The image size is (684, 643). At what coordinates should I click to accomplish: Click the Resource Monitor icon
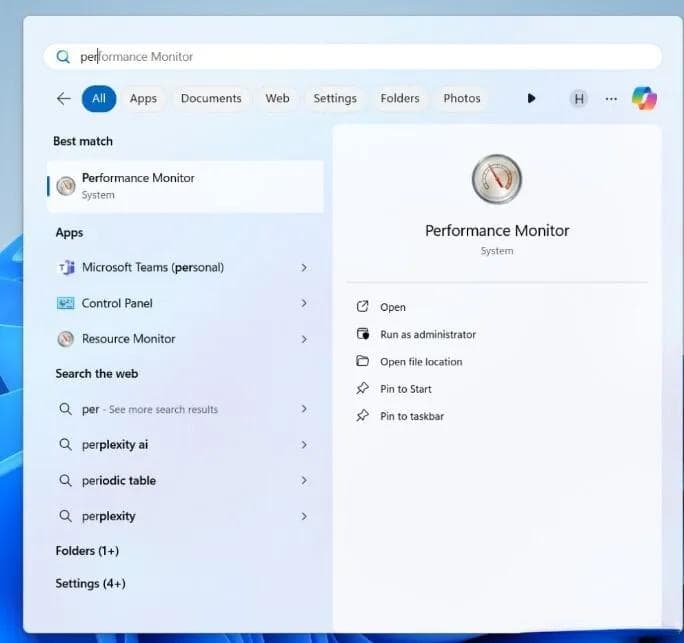tap(66, 339)
